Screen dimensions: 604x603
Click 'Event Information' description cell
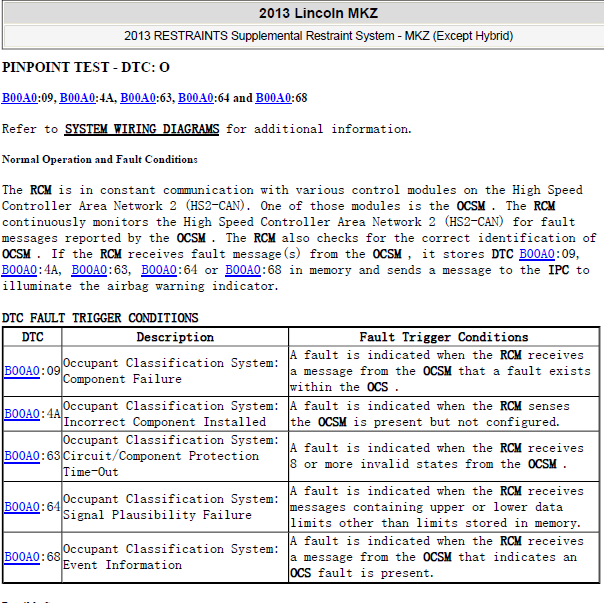175,557
